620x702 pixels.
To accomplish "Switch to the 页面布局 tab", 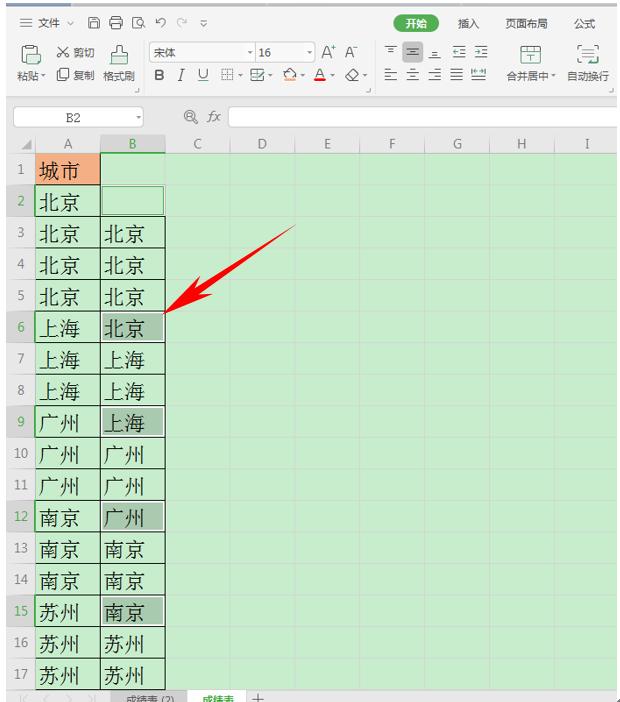I will [x=526, y=23].
